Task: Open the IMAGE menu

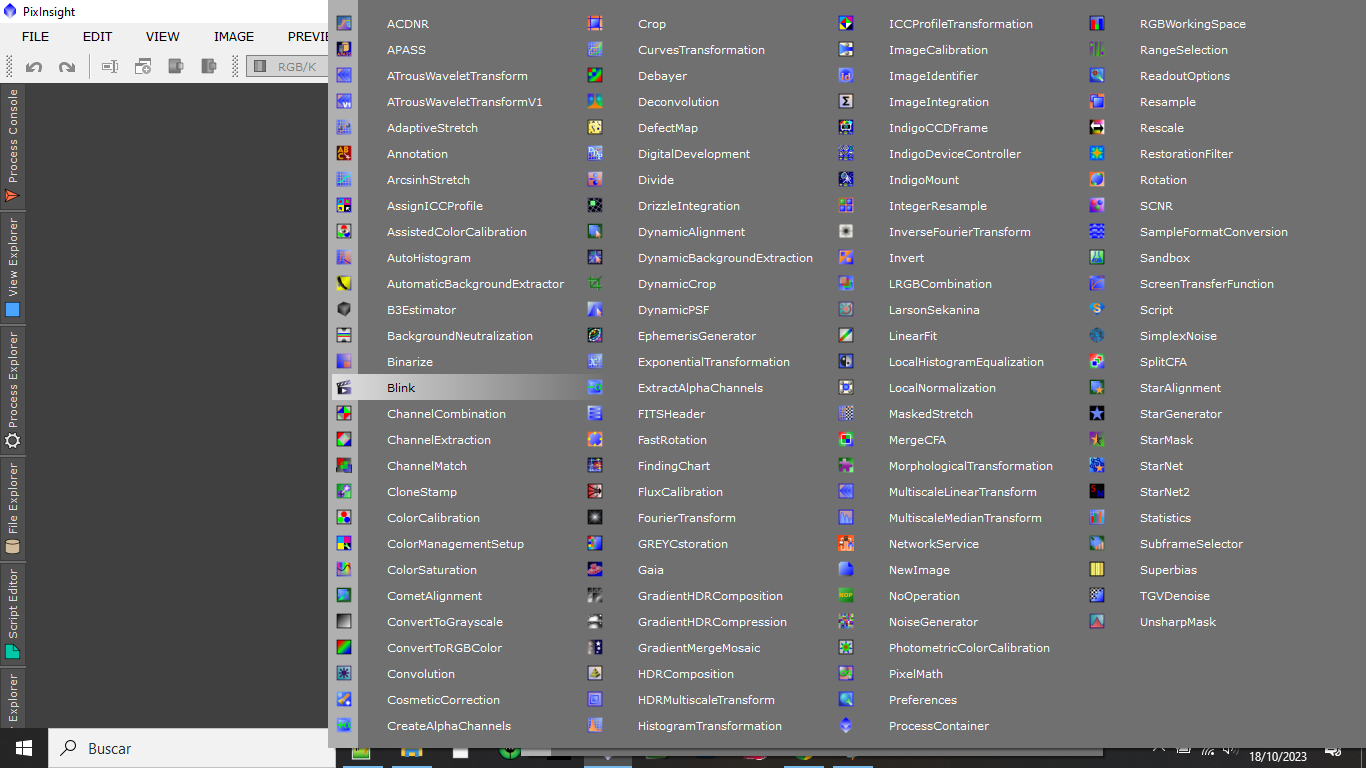Action: pos(234,36)
